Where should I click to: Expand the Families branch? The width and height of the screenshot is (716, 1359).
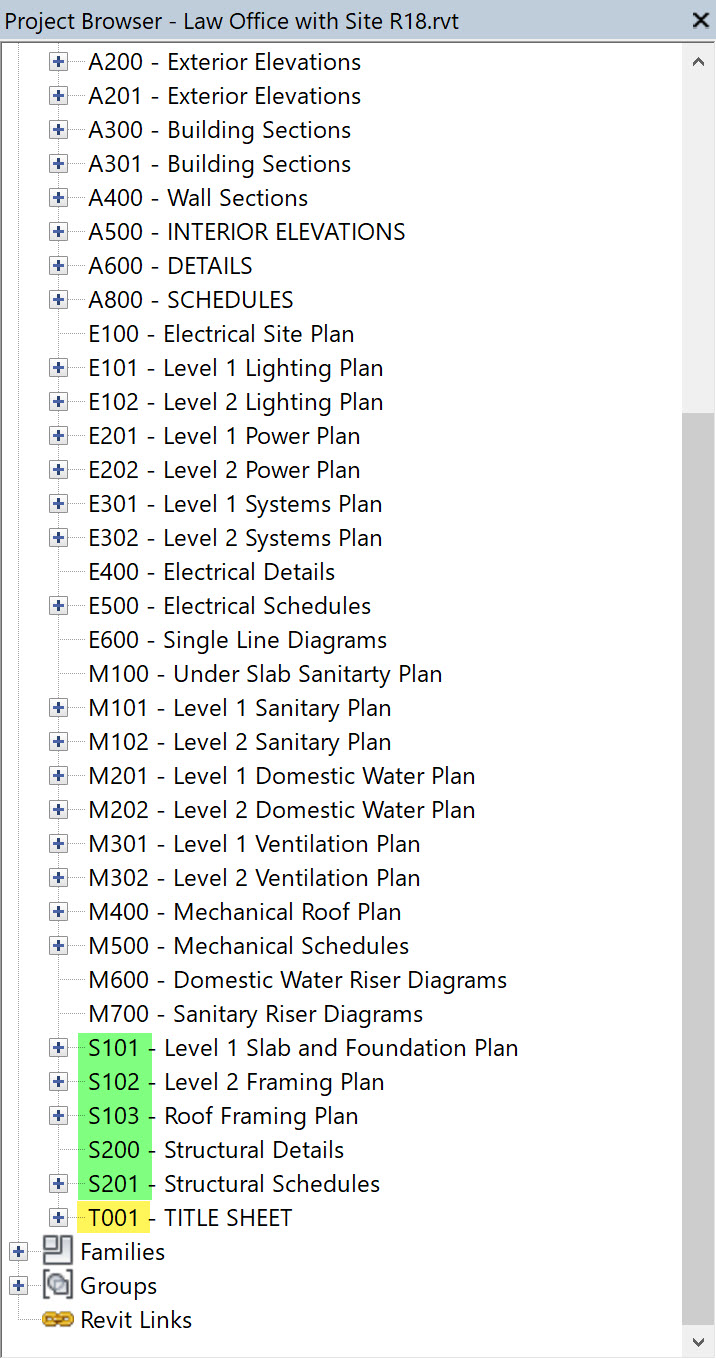pos(18,1251)
